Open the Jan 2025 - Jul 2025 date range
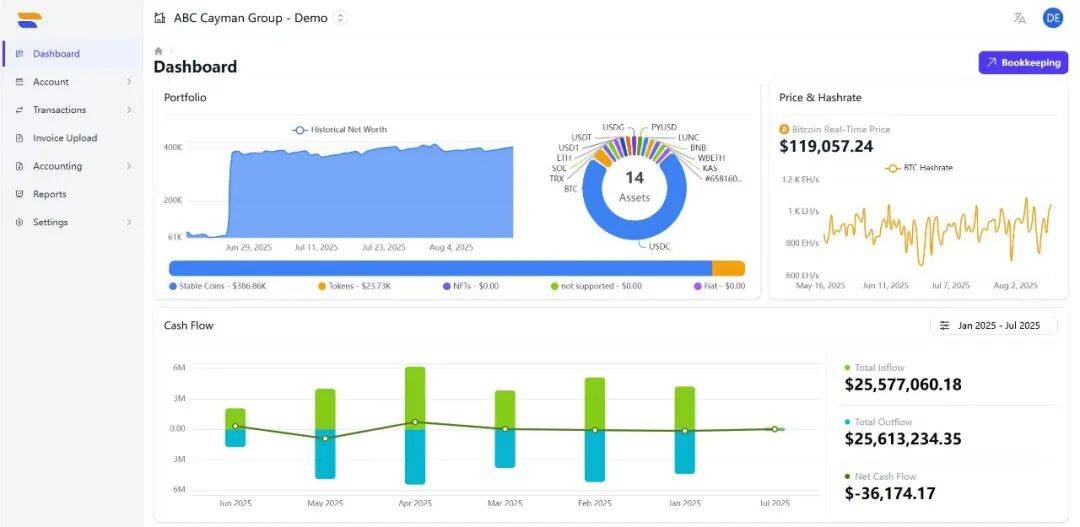Image resolution: width=1080 pixels, height=527 pixels. pyautogui.click(x=998, y=325)
